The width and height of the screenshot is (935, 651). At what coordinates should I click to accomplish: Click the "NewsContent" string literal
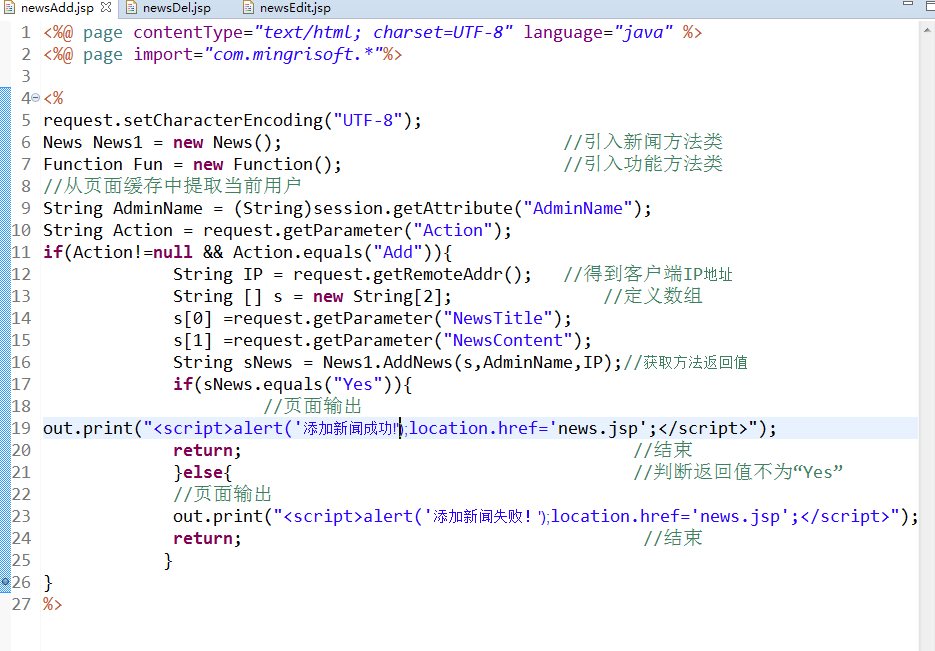508,340
